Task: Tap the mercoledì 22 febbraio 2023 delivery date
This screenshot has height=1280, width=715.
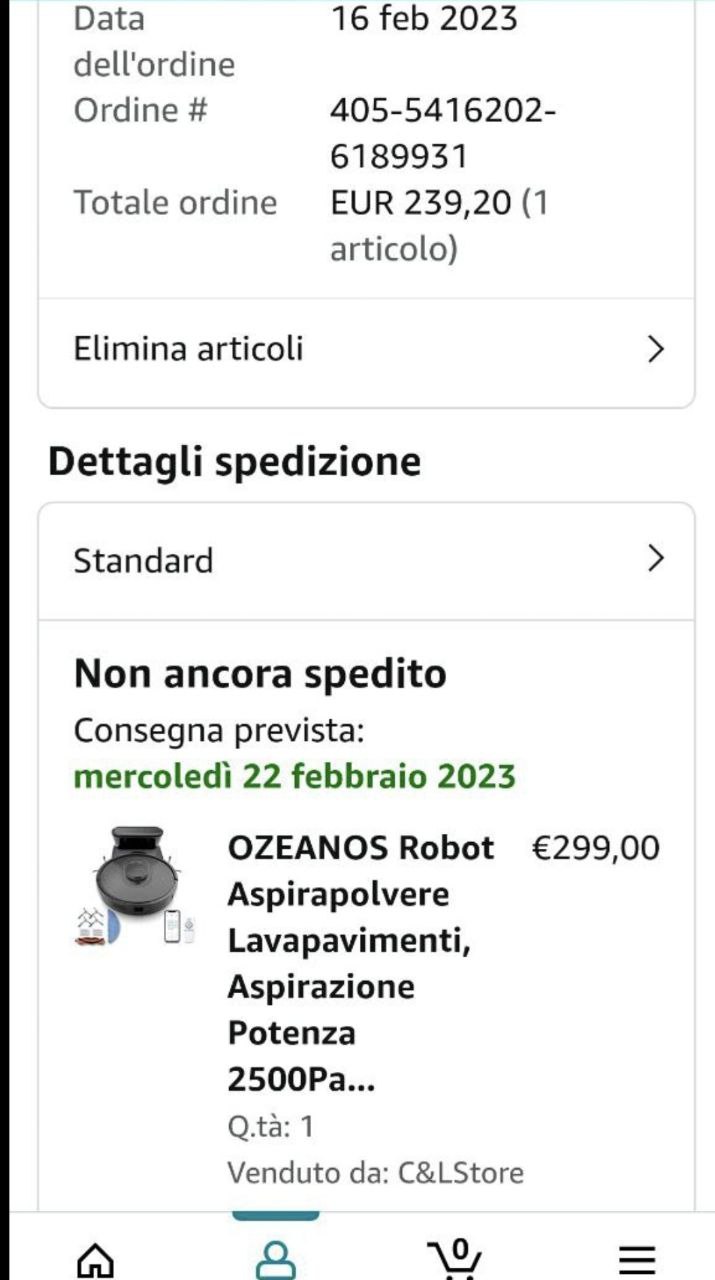Action: pos(295,776)
